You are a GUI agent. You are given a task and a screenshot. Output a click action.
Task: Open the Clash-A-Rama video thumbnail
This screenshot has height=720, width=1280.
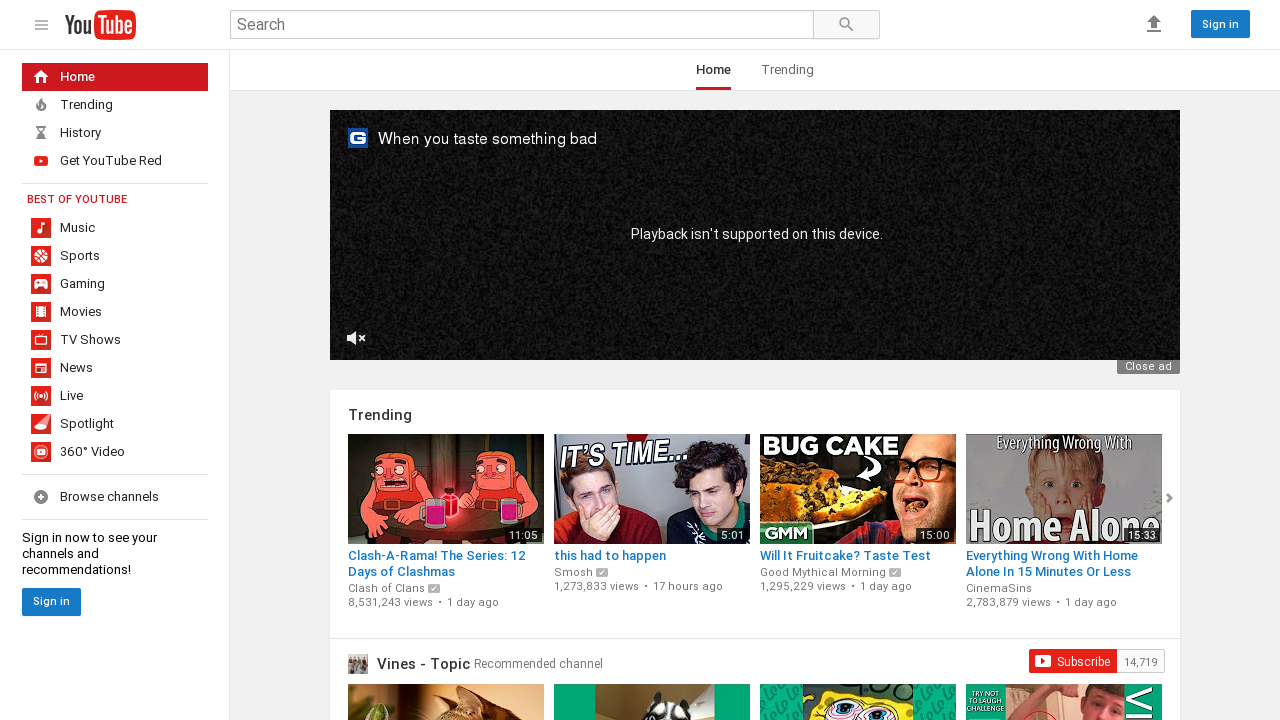[446, 489]
